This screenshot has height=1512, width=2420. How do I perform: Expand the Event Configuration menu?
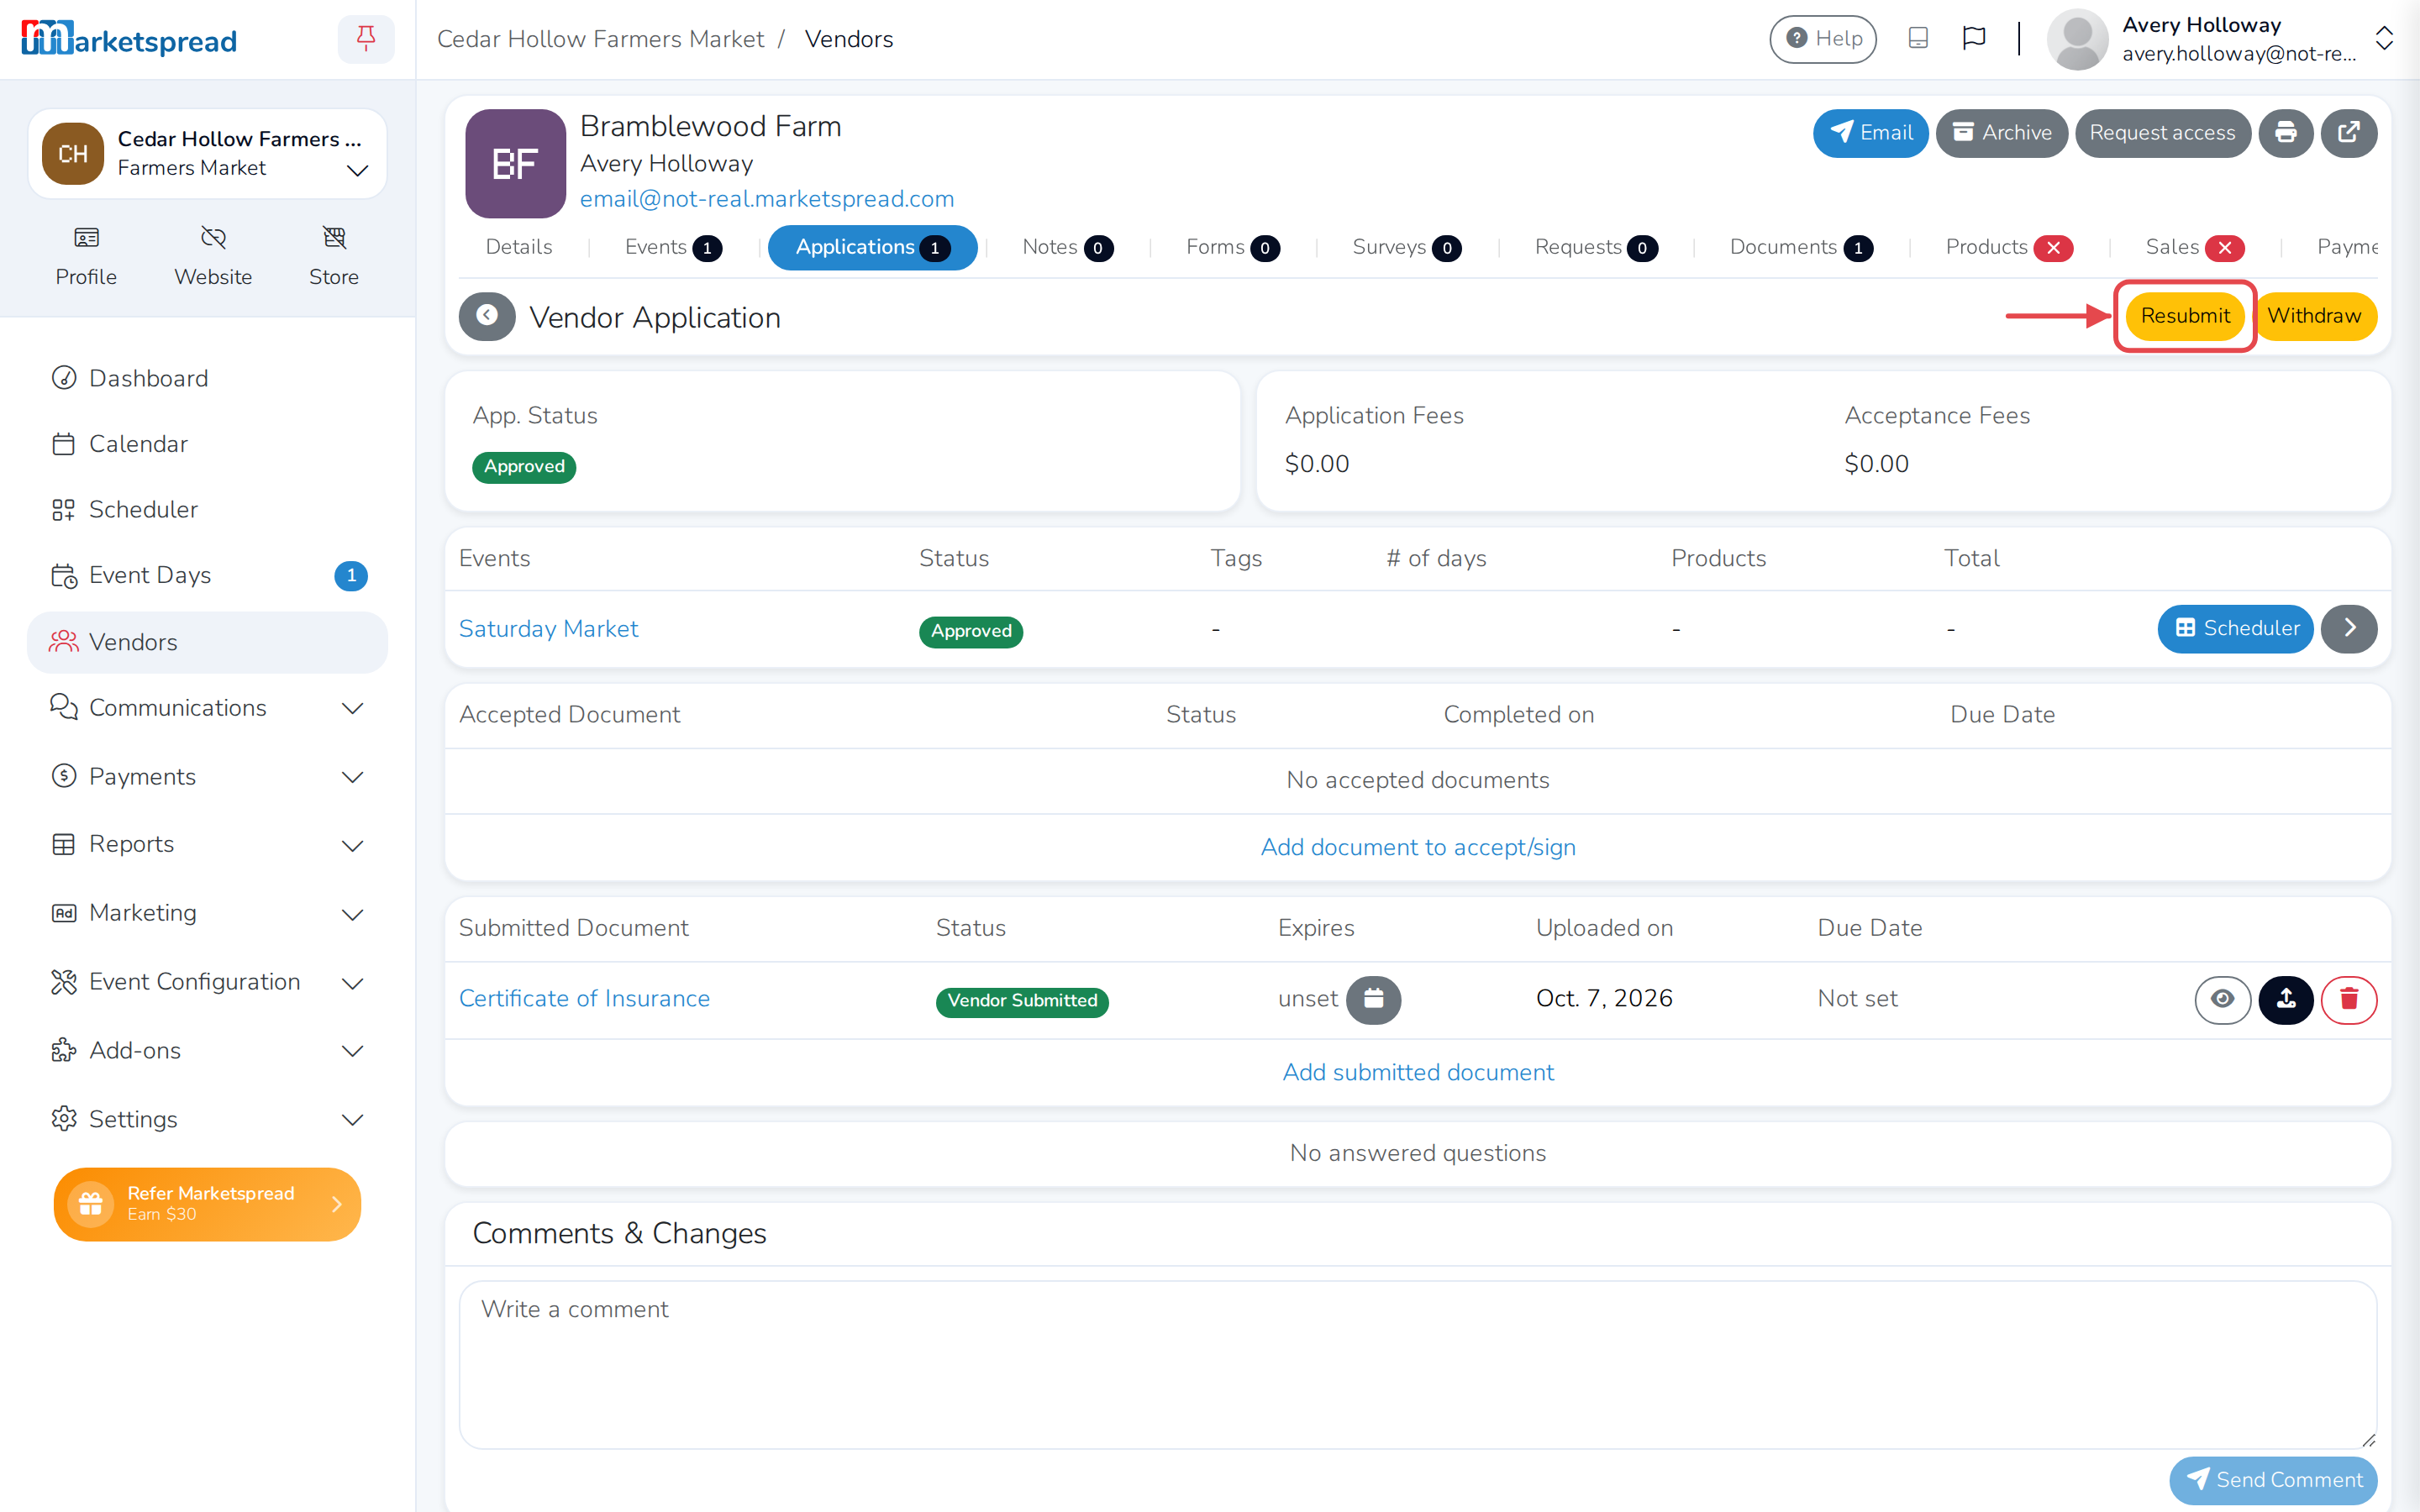point(207,982)
